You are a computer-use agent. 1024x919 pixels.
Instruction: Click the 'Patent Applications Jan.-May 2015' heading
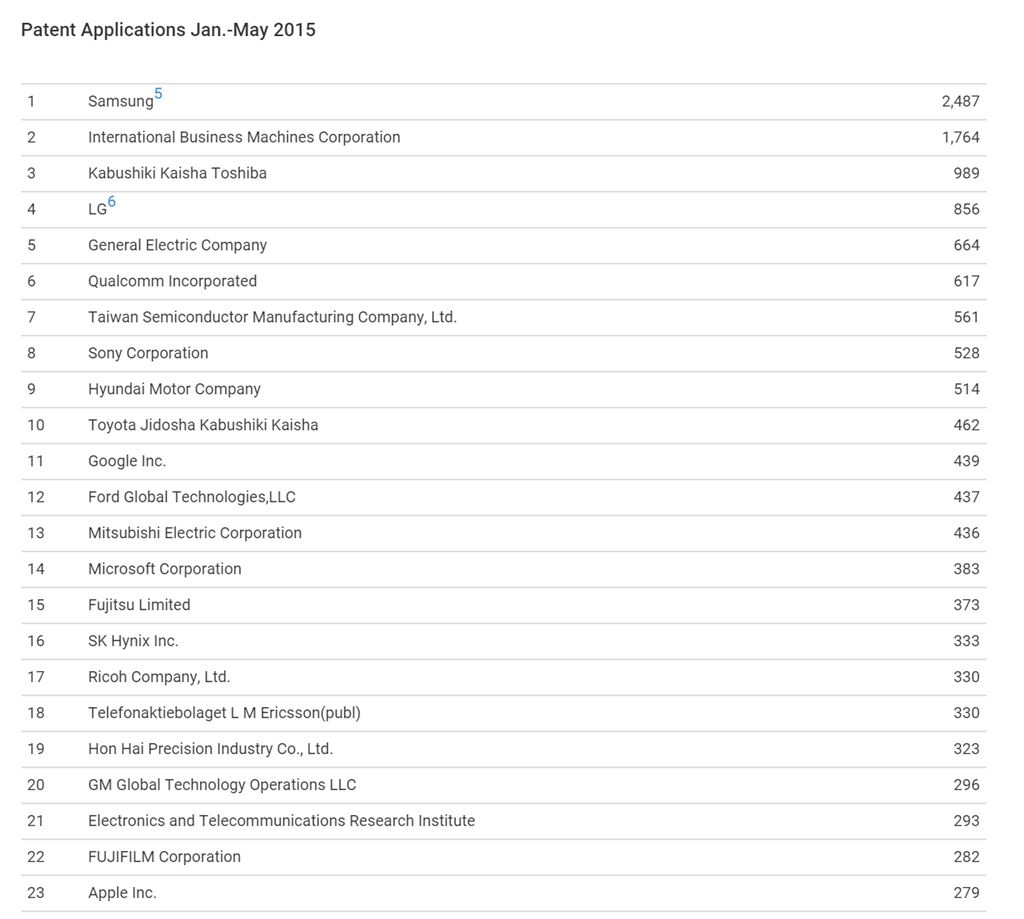coord(168,30)
